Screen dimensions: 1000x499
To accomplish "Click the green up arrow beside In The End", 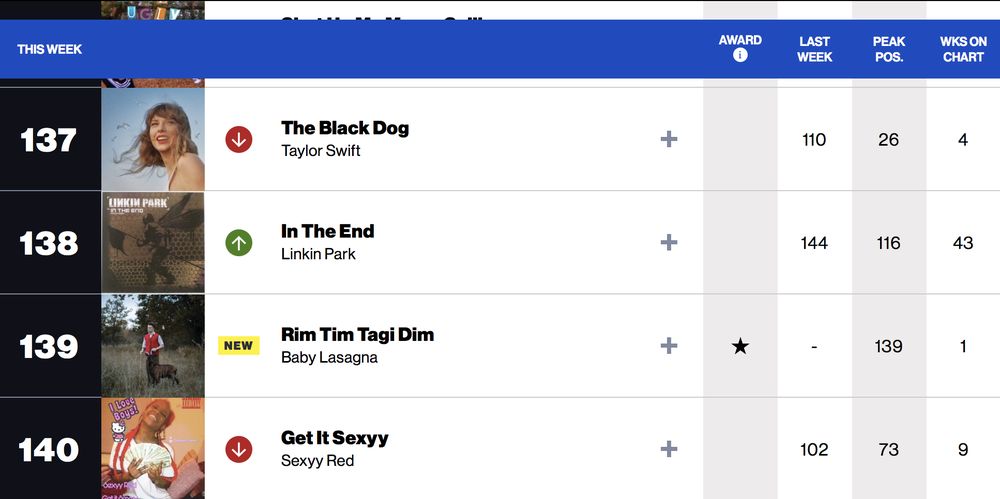I will (x=238, y=242).
